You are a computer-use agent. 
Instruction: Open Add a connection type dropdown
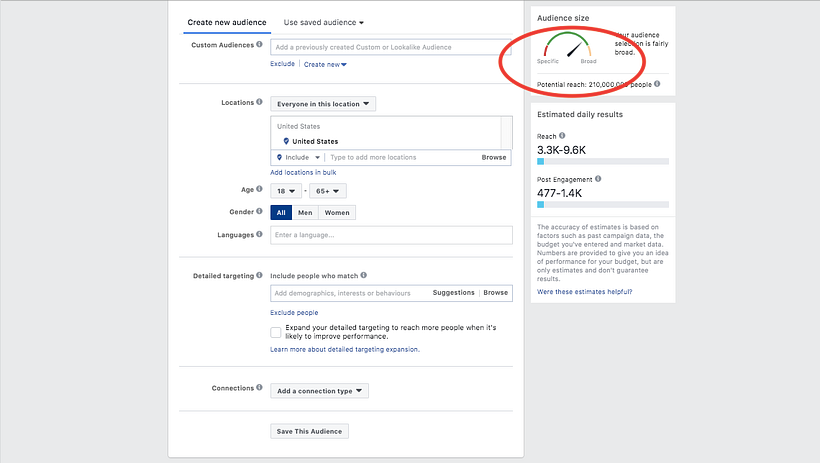point(319,391)
